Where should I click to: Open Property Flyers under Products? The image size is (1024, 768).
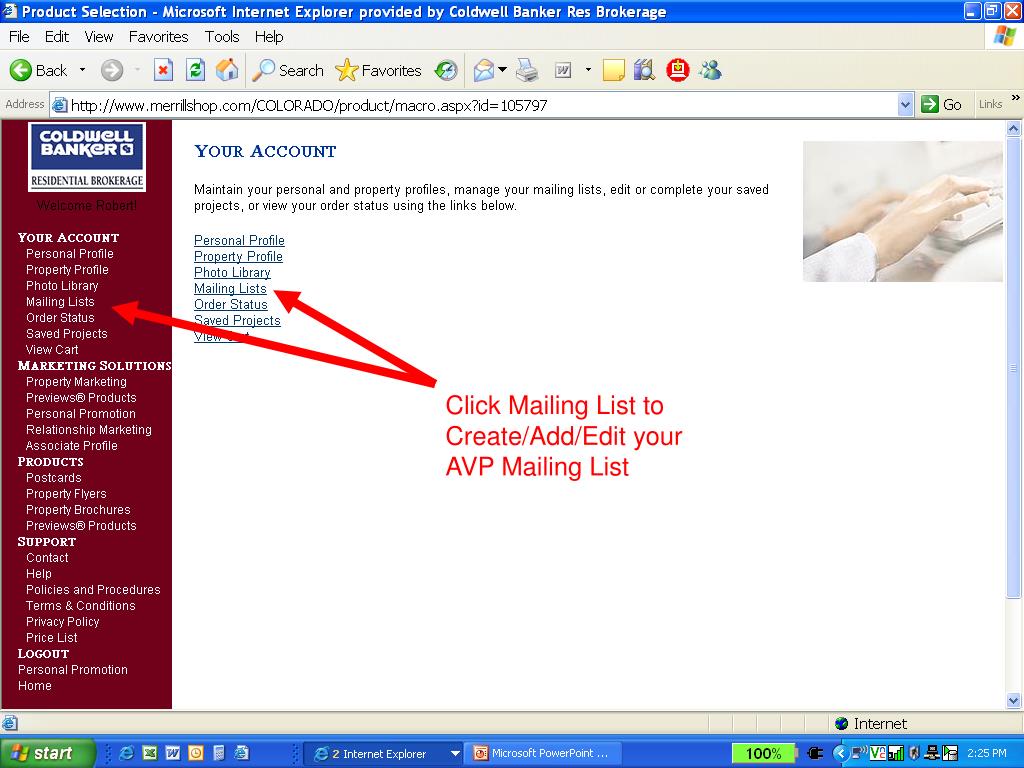click(66, 494)
